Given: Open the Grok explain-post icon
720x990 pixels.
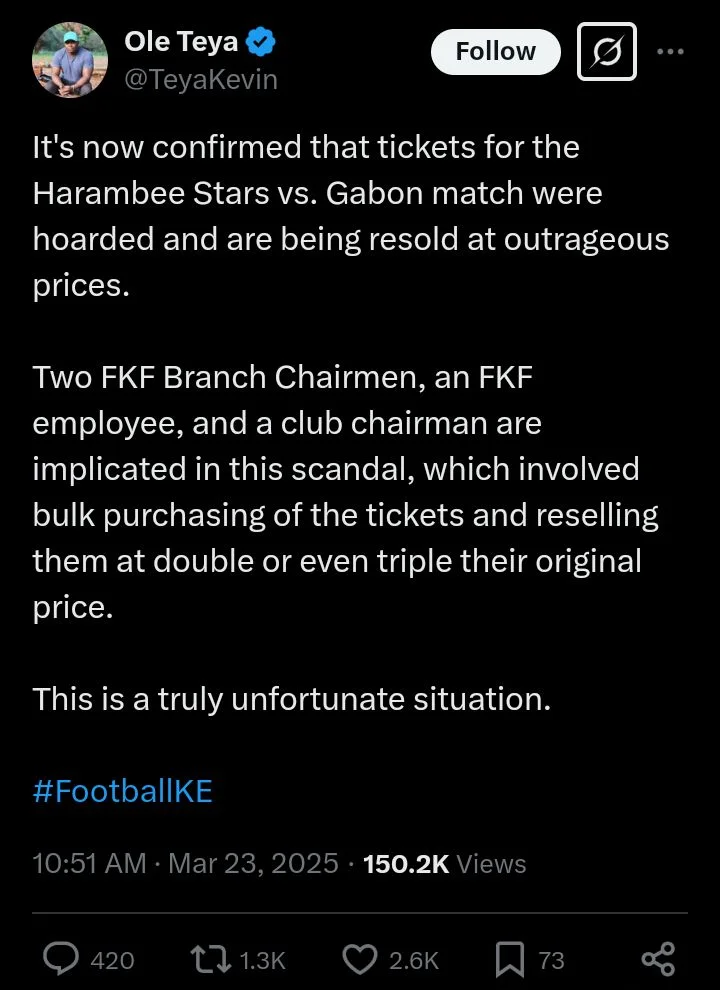Looking at the screenshot, I should coord(607,51).
